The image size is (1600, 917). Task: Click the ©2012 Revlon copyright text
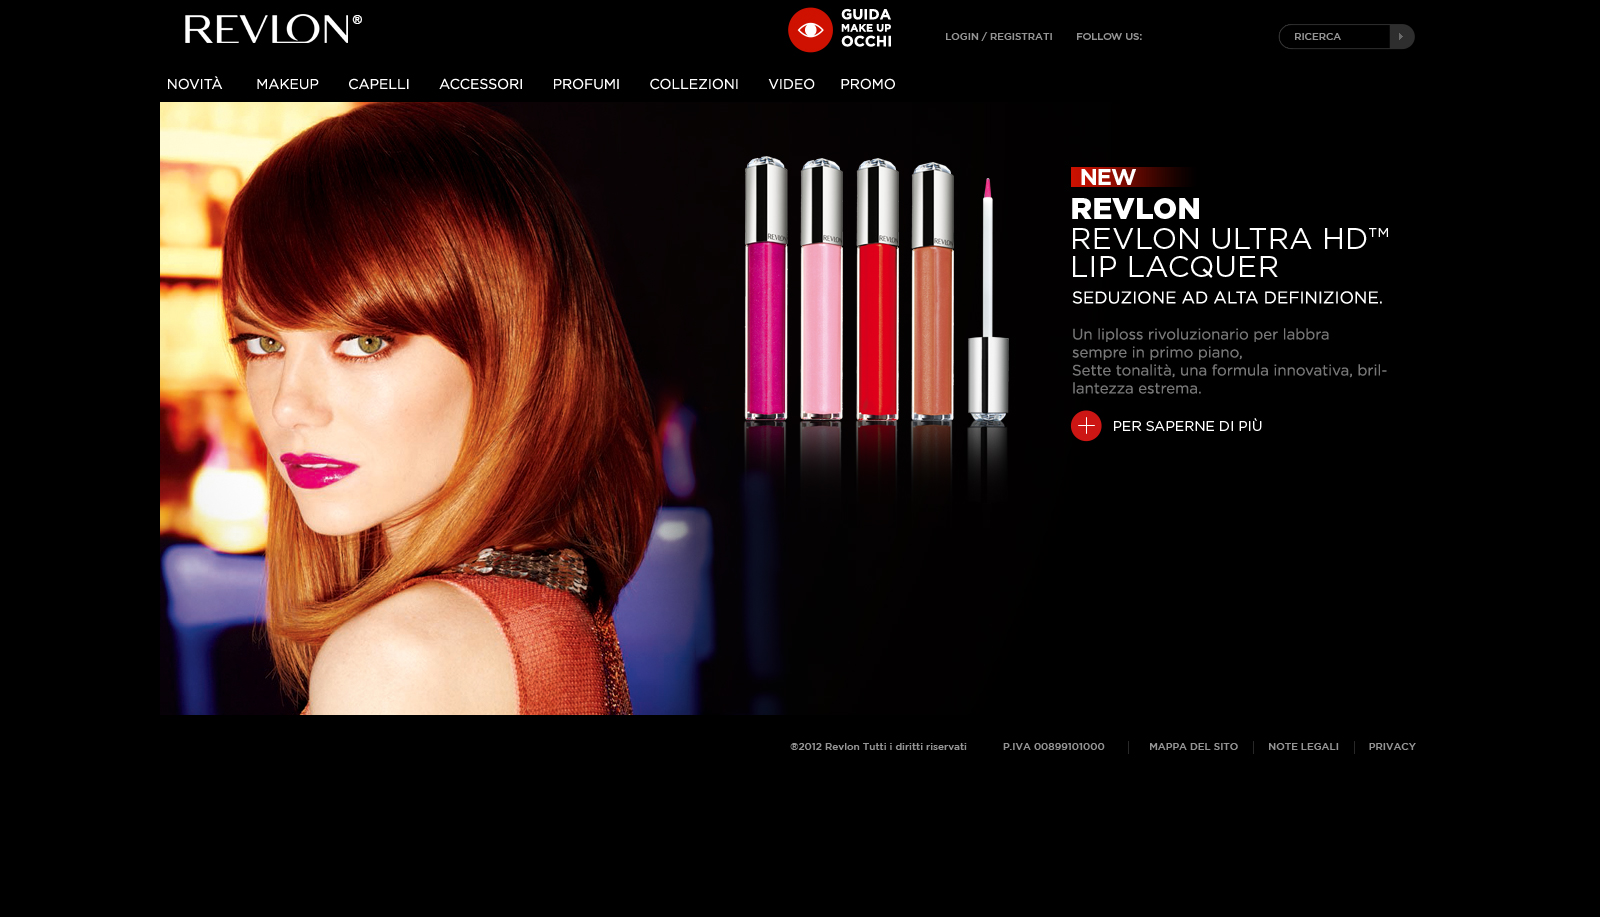878,747
